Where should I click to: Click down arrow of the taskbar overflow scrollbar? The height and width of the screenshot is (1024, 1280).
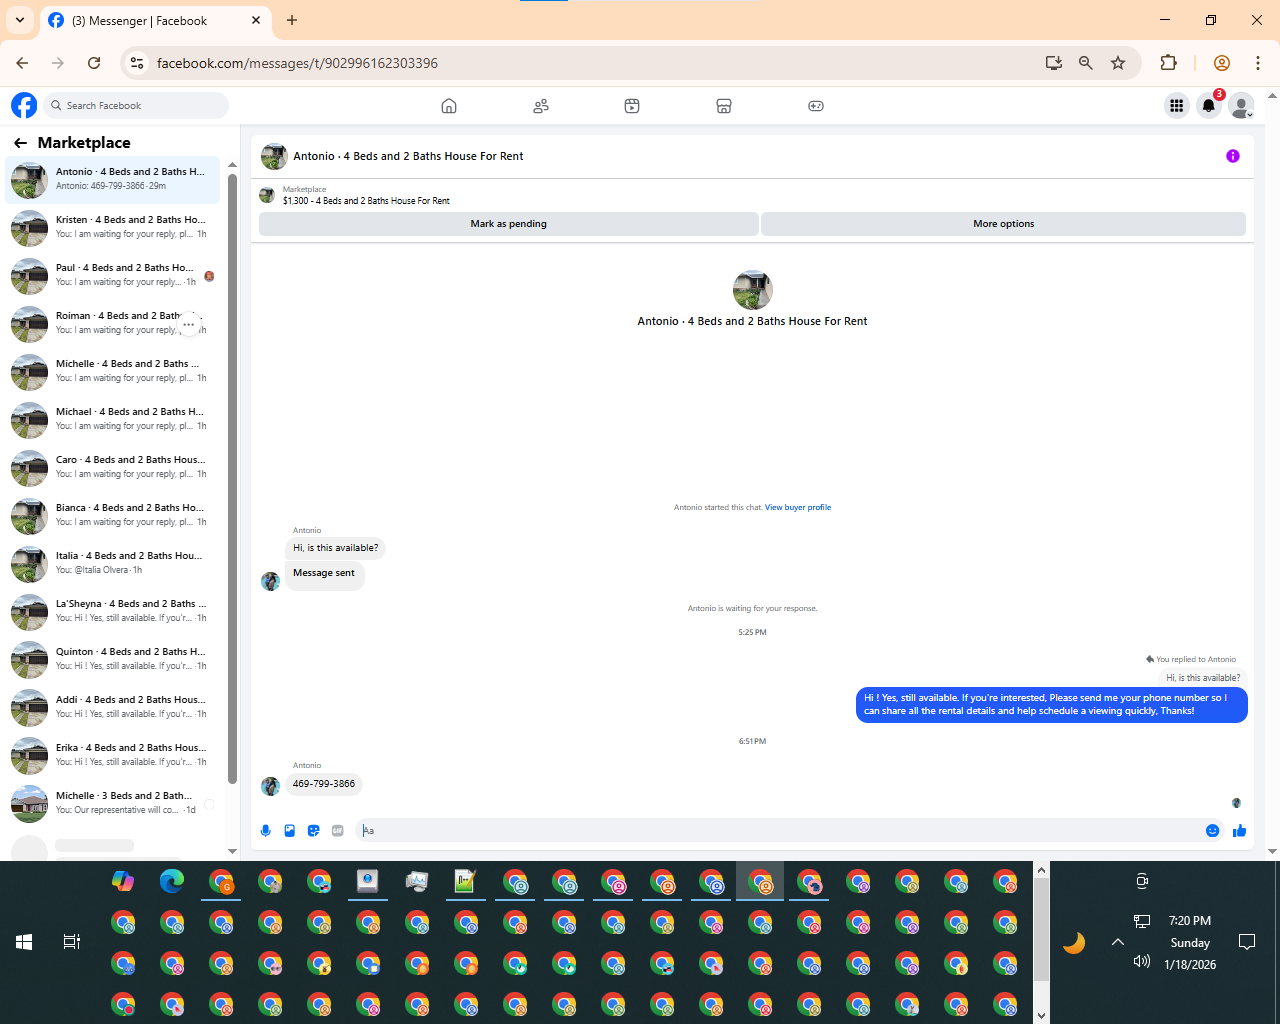(1041, 1015)
